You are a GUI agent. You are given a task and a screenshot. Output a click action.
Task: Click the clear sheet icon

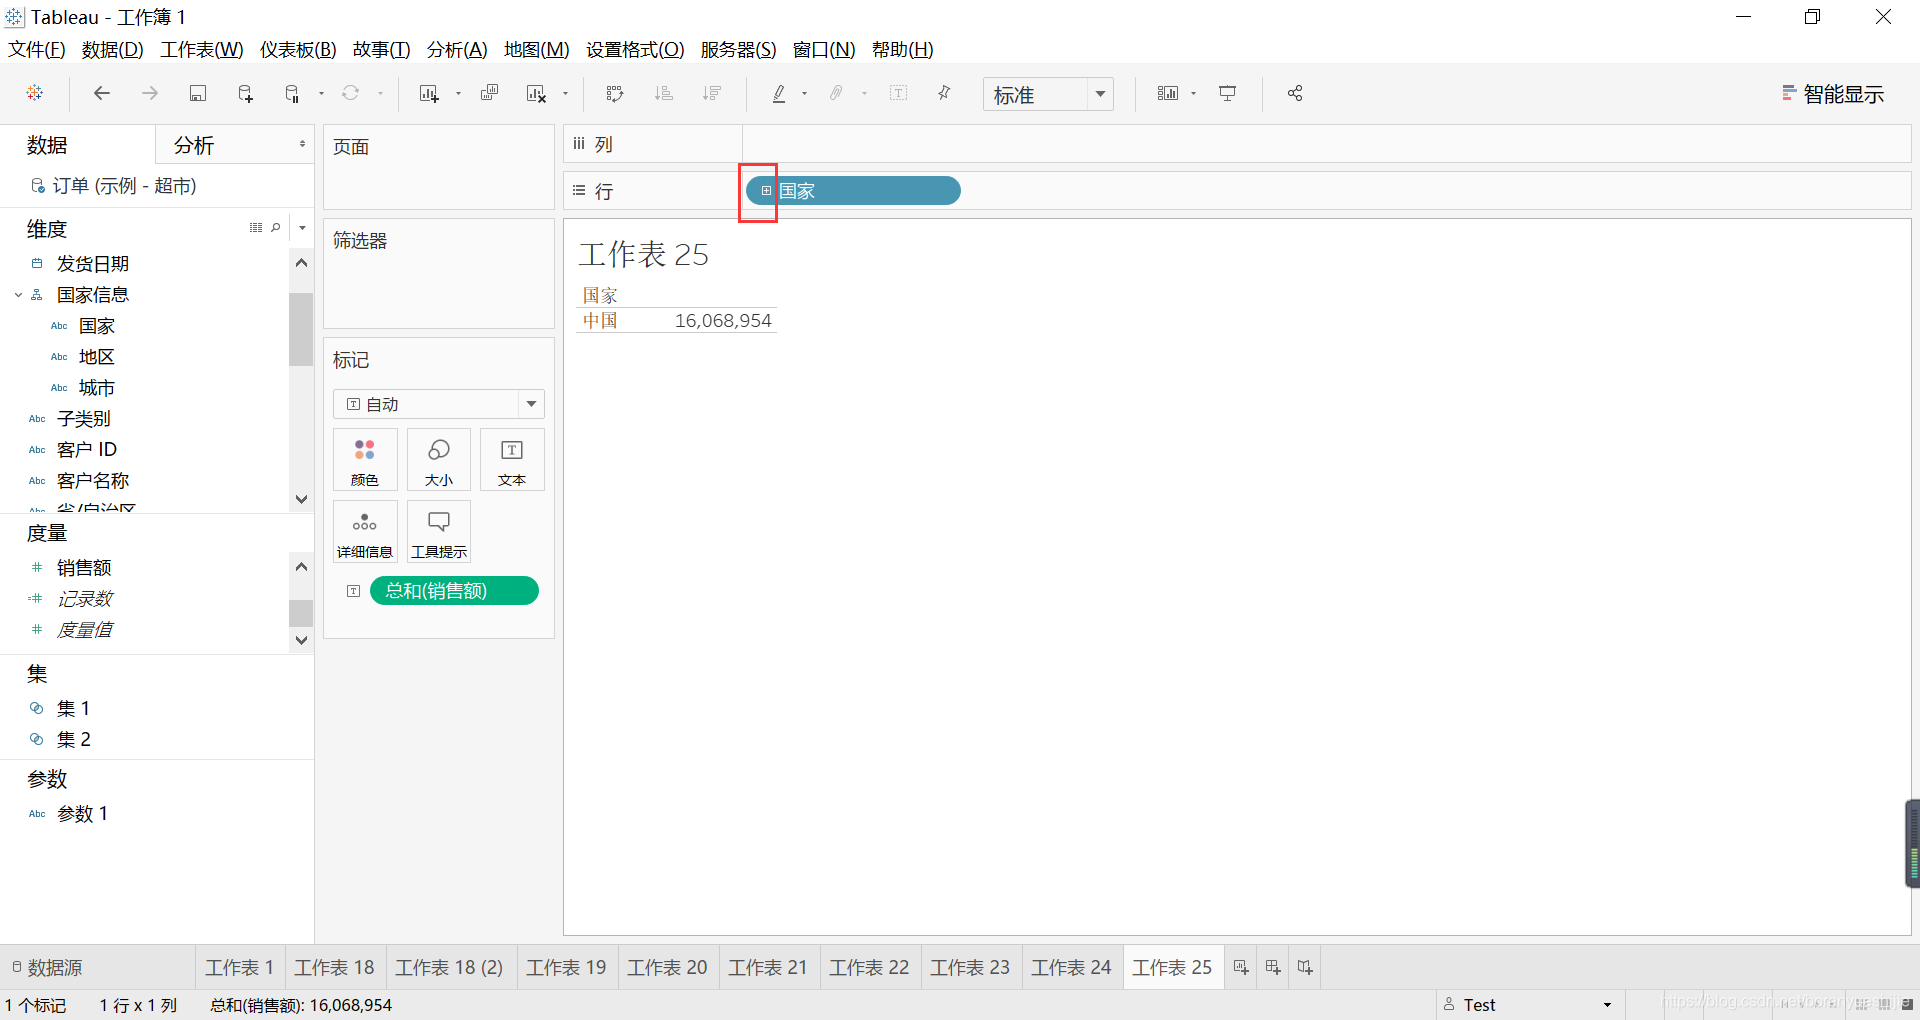pos(537,93)
